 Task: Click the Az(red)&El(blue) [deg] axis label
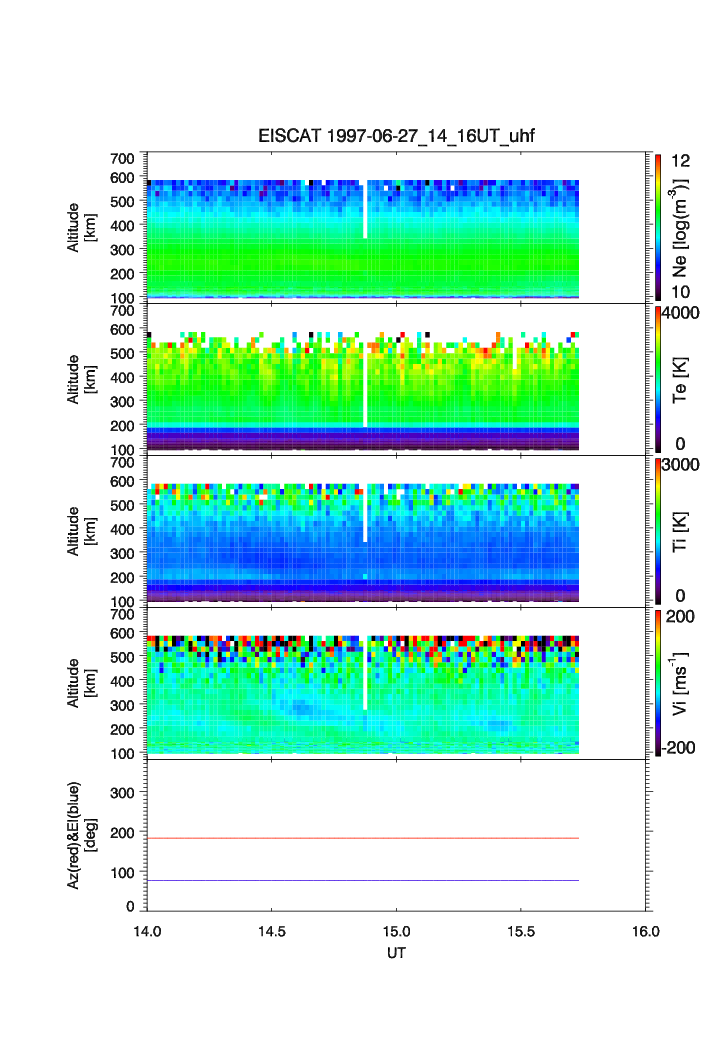[82, 835]
